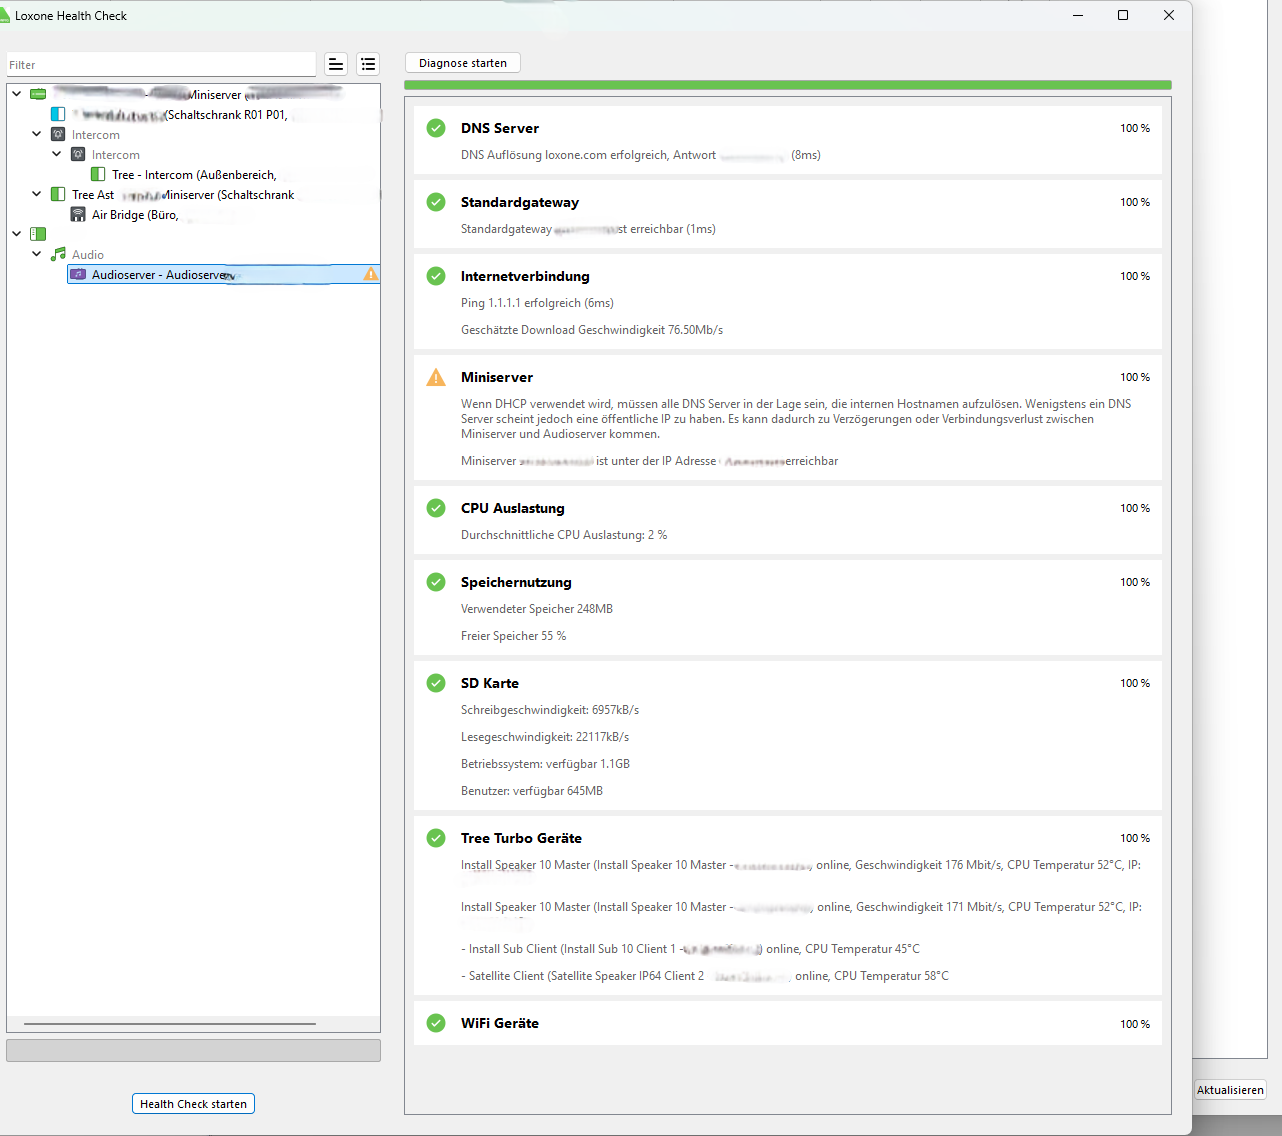The height and width of the screenshot is (1136, 1282).
Task: Click the green check icon for Speichernutzung
Action: click(x=436, y=582)
